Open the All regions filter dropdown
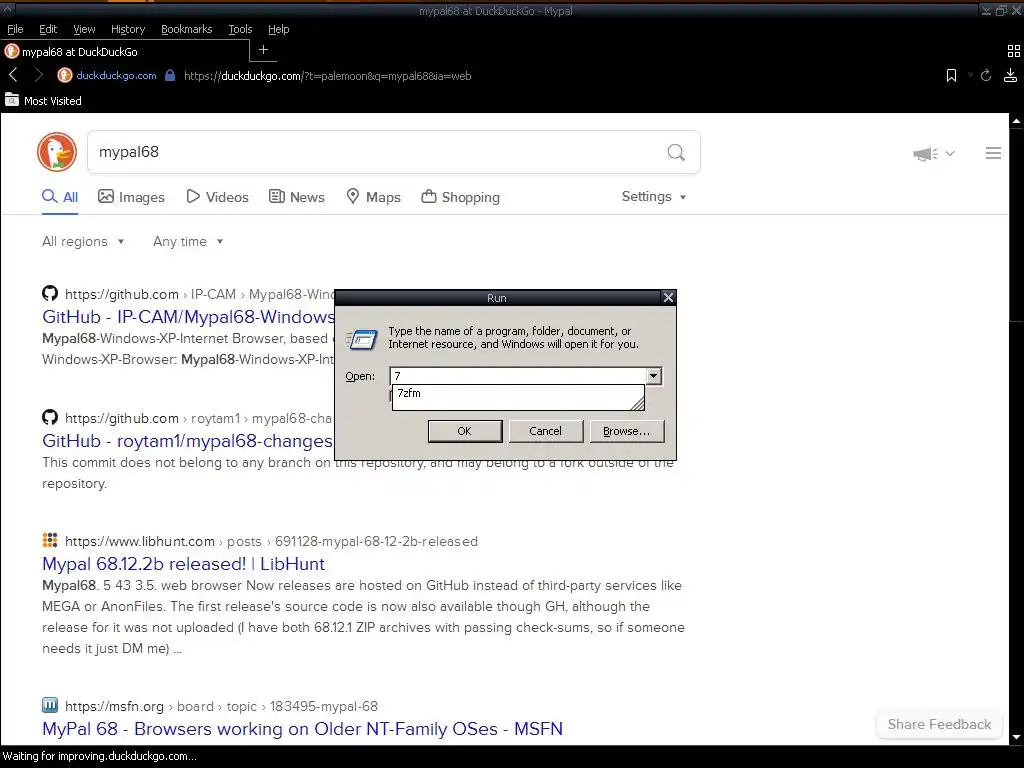The width and height of the screenshot is (1024, 768). [x=83, y=242]
